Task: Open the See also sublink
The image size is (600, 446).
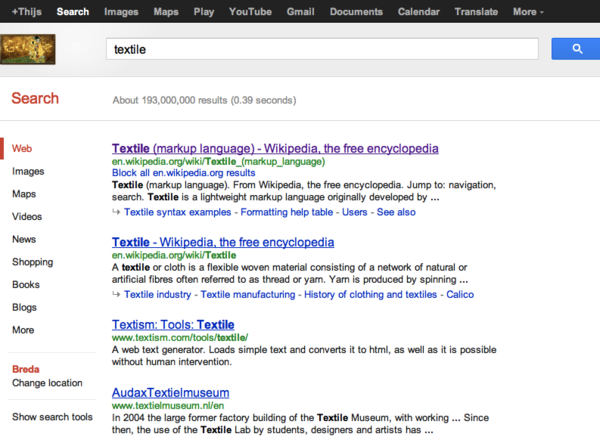Action: pyautogui.click(x=396, y=212)
